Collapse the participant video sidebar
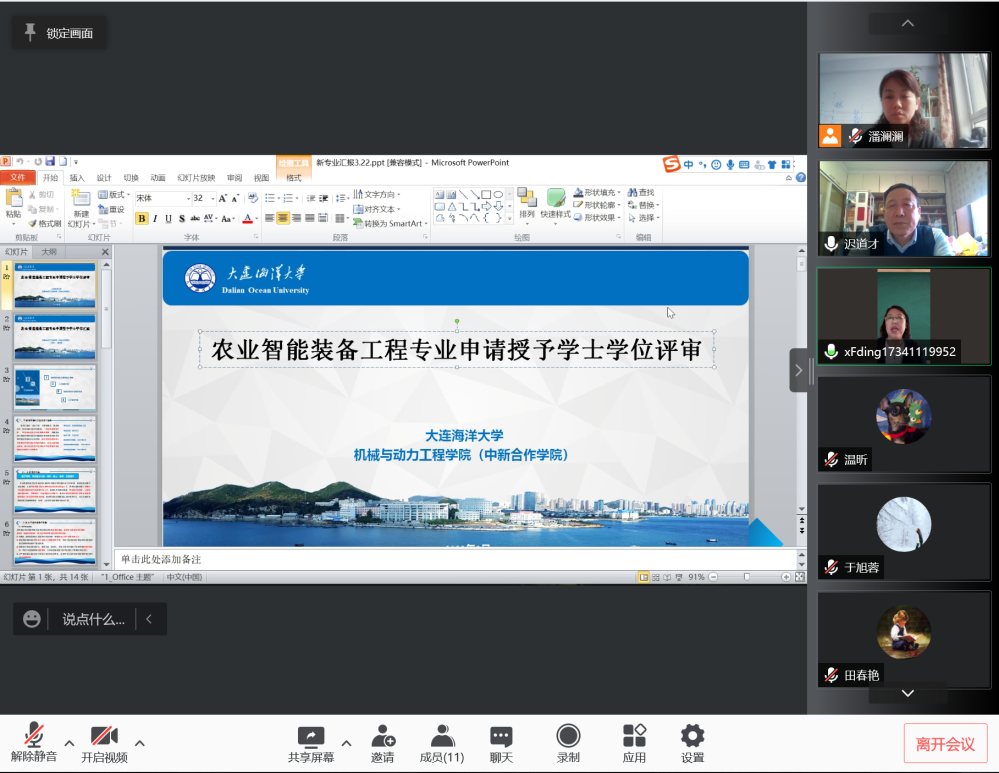The height and width of the screenshot is (773, 999). (x=798, y=370)
